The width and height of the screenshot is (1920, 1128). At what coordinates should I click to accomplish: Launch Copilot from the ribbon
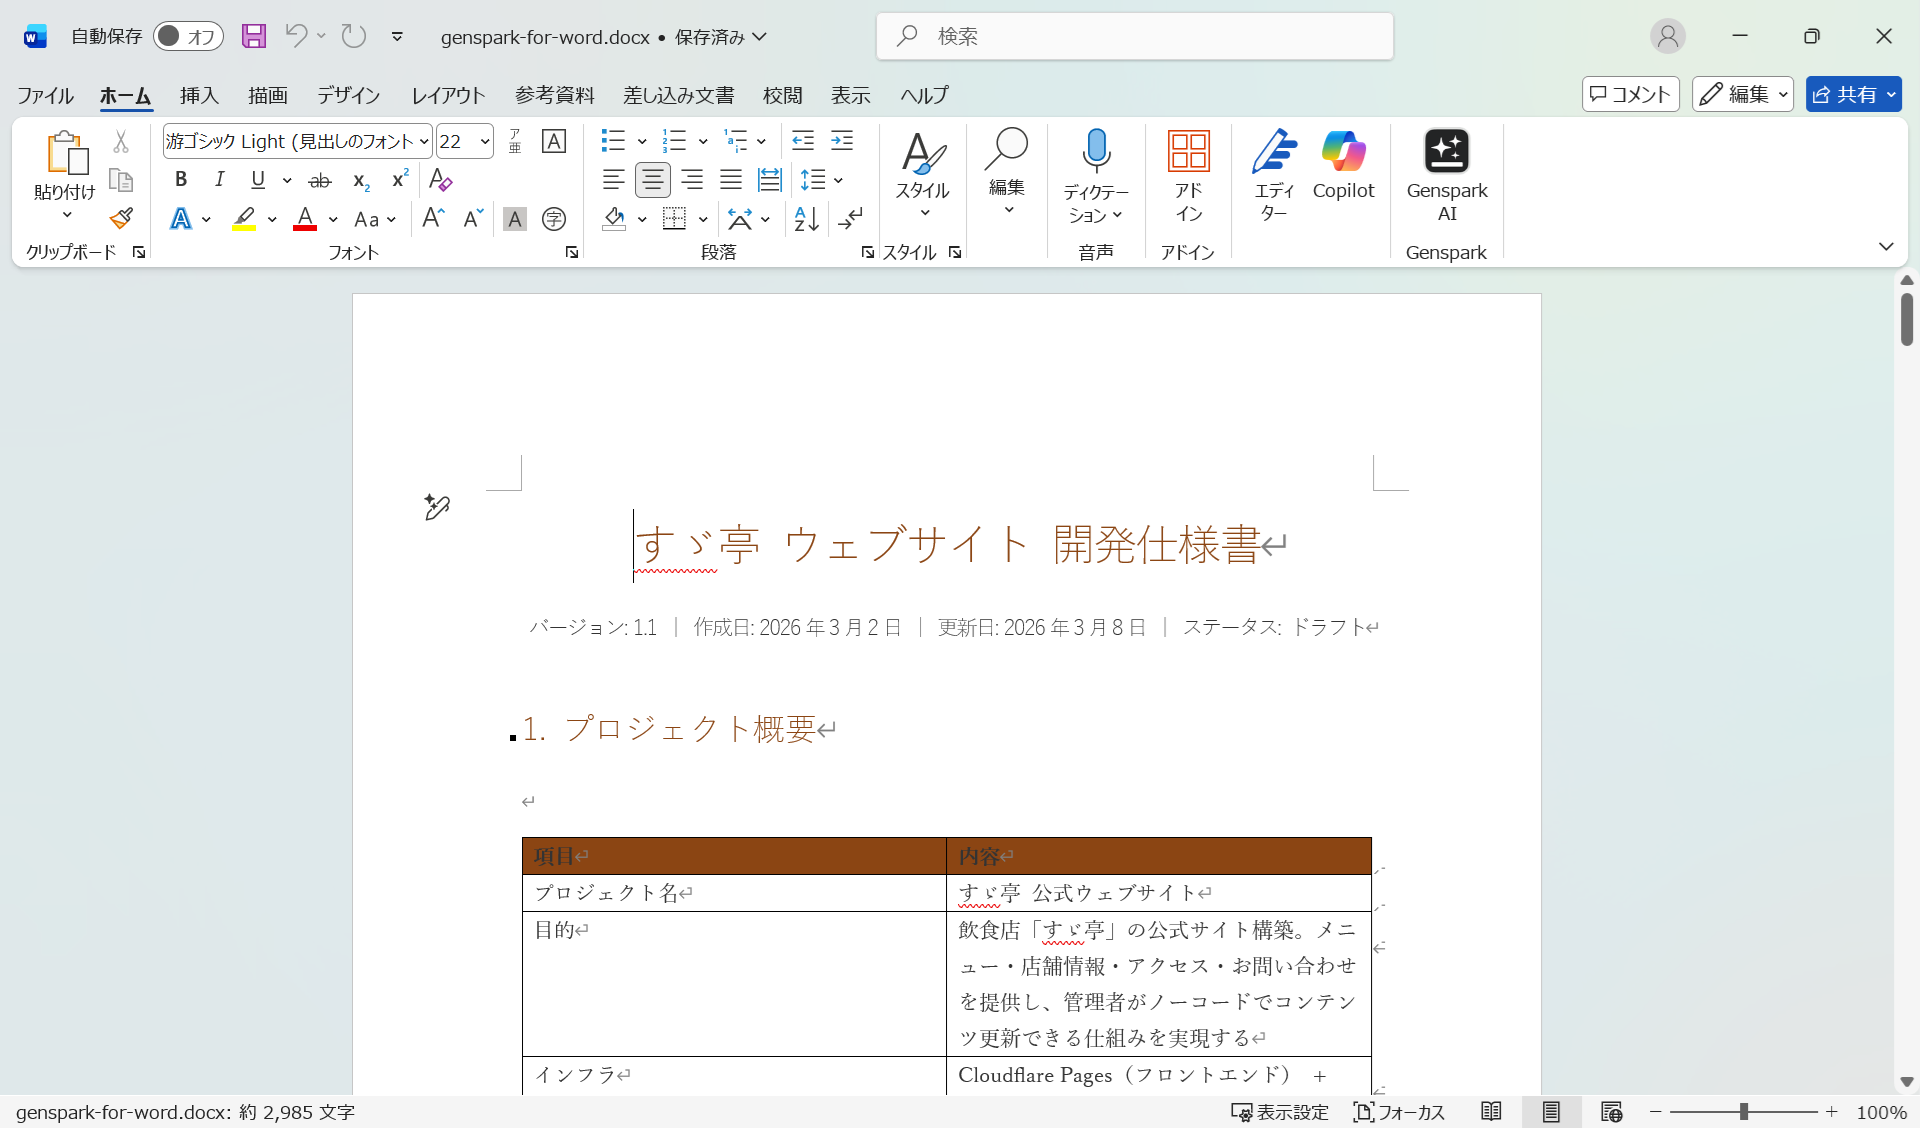point(1343,170)
